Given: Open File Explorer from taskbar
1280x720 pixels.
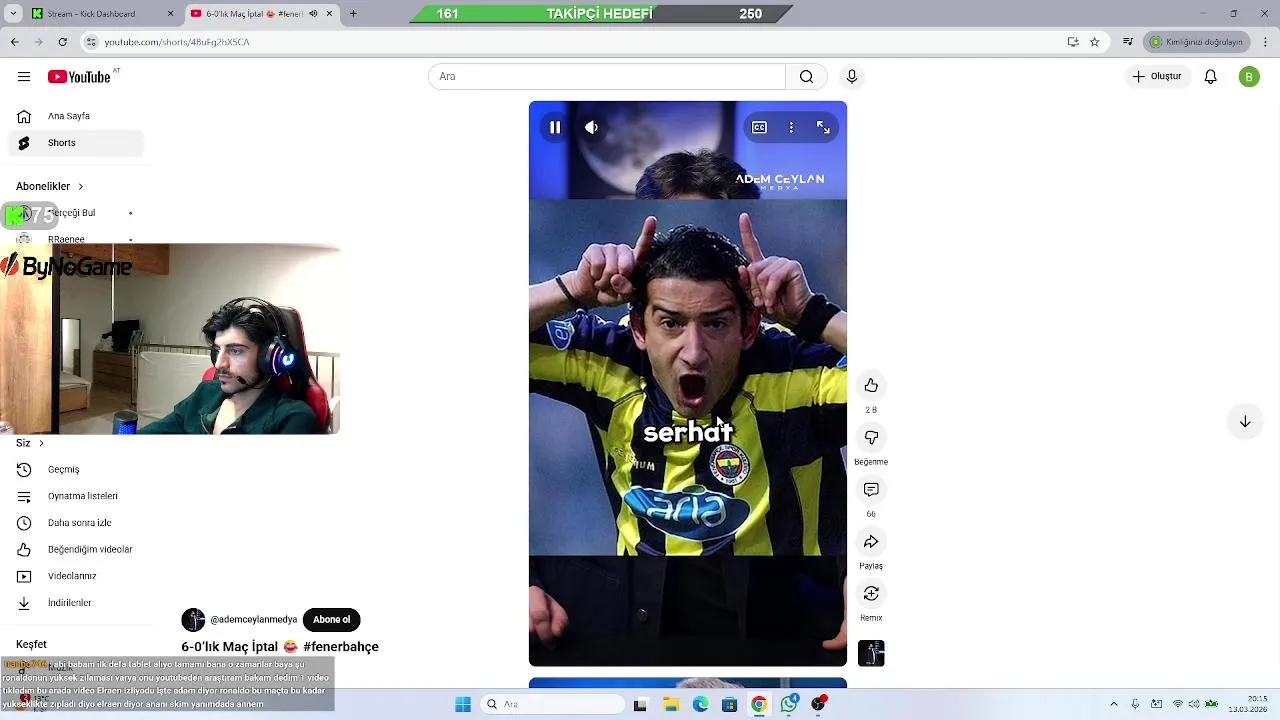Looking at the screenshot, I should point(671,704).
